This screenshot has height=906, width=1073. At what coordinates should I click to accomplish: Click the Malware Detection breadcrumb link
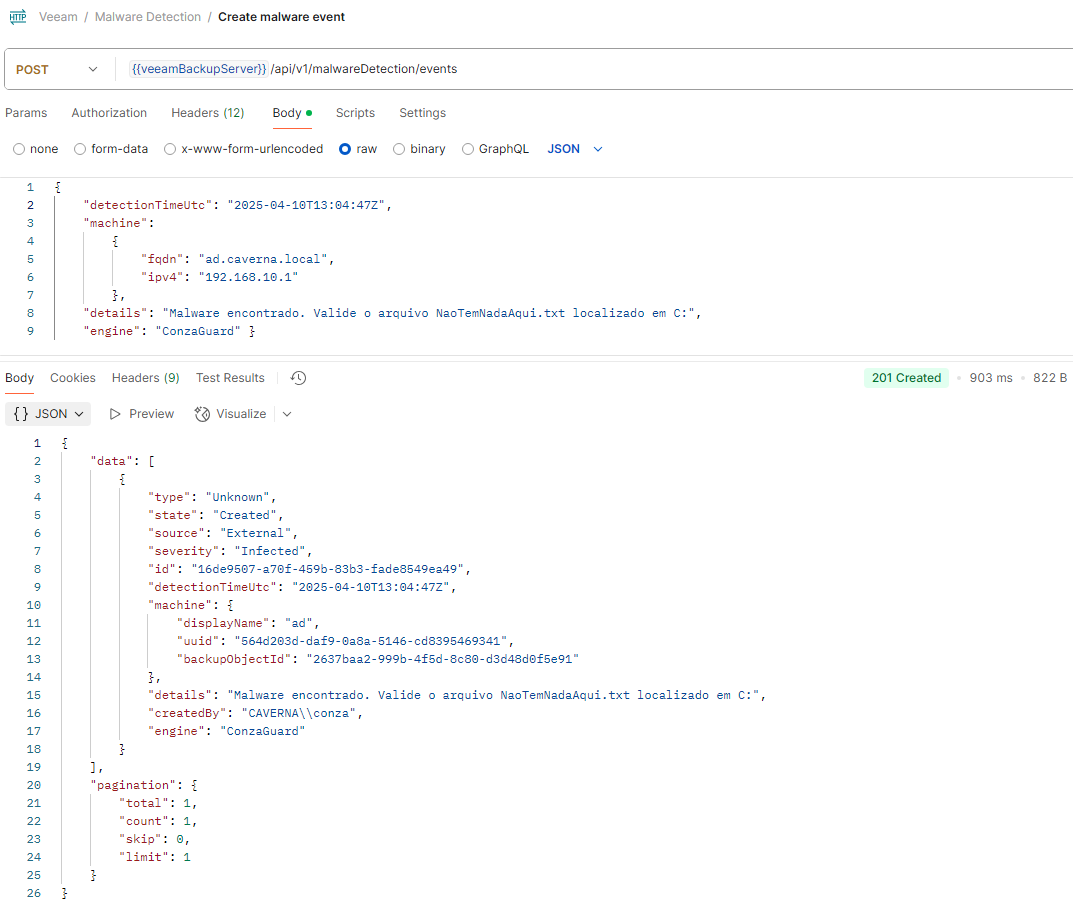148,16
